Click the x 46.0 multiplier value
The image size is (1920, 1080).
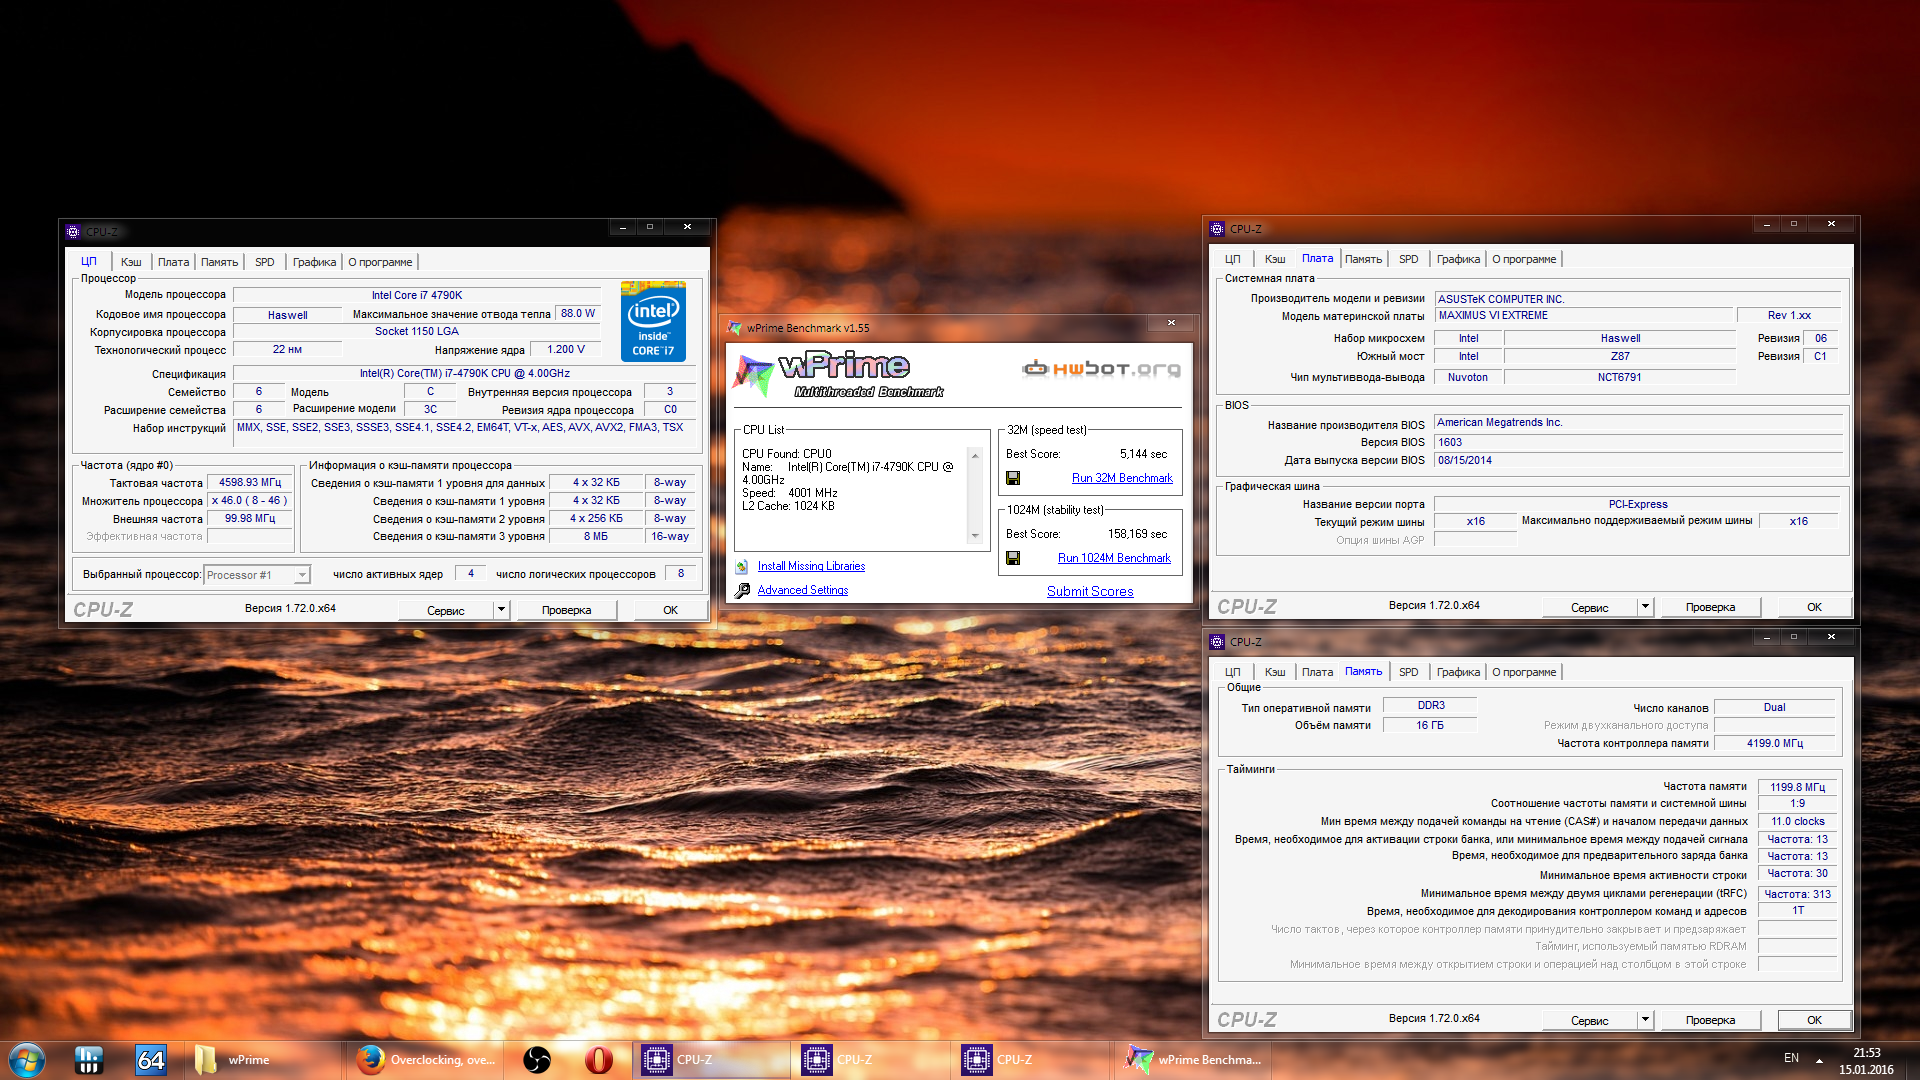(x=250, y=501)
